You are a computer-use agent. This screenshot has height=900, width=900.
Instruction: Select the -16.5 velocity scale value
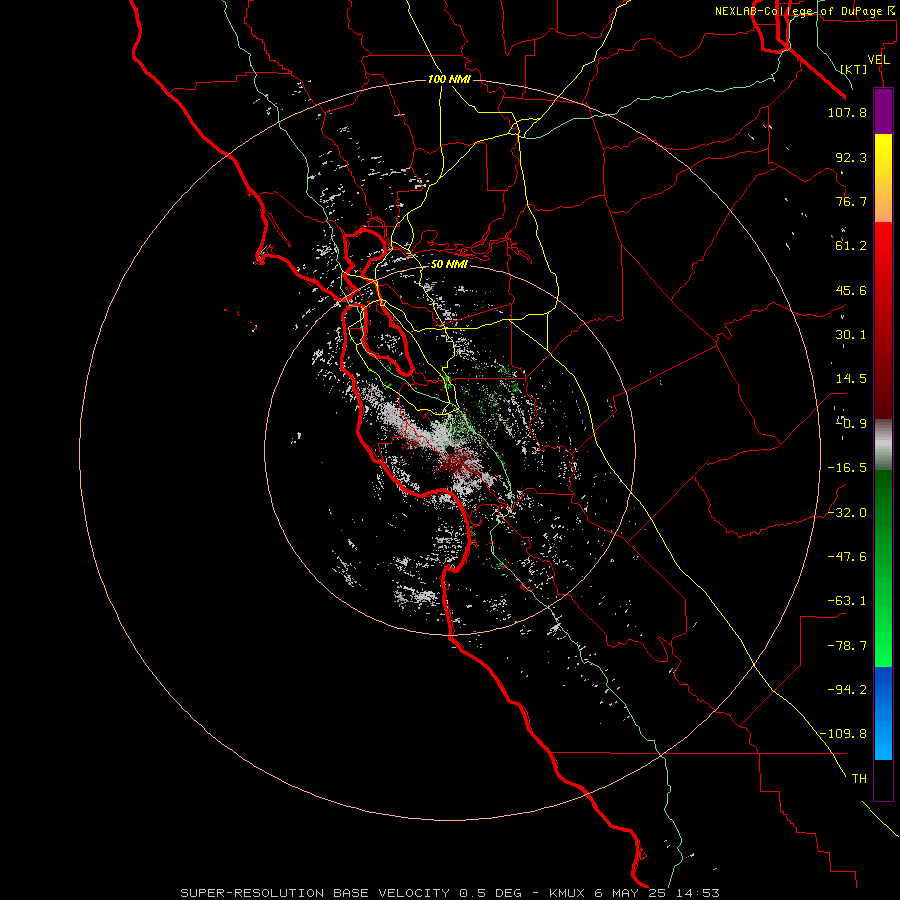[847, 468]
